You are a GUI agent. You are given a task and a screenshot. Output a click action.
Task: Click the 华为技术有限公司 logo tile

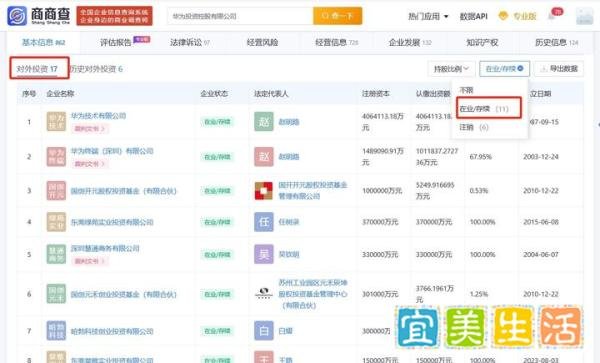click(x=56, y=122)
